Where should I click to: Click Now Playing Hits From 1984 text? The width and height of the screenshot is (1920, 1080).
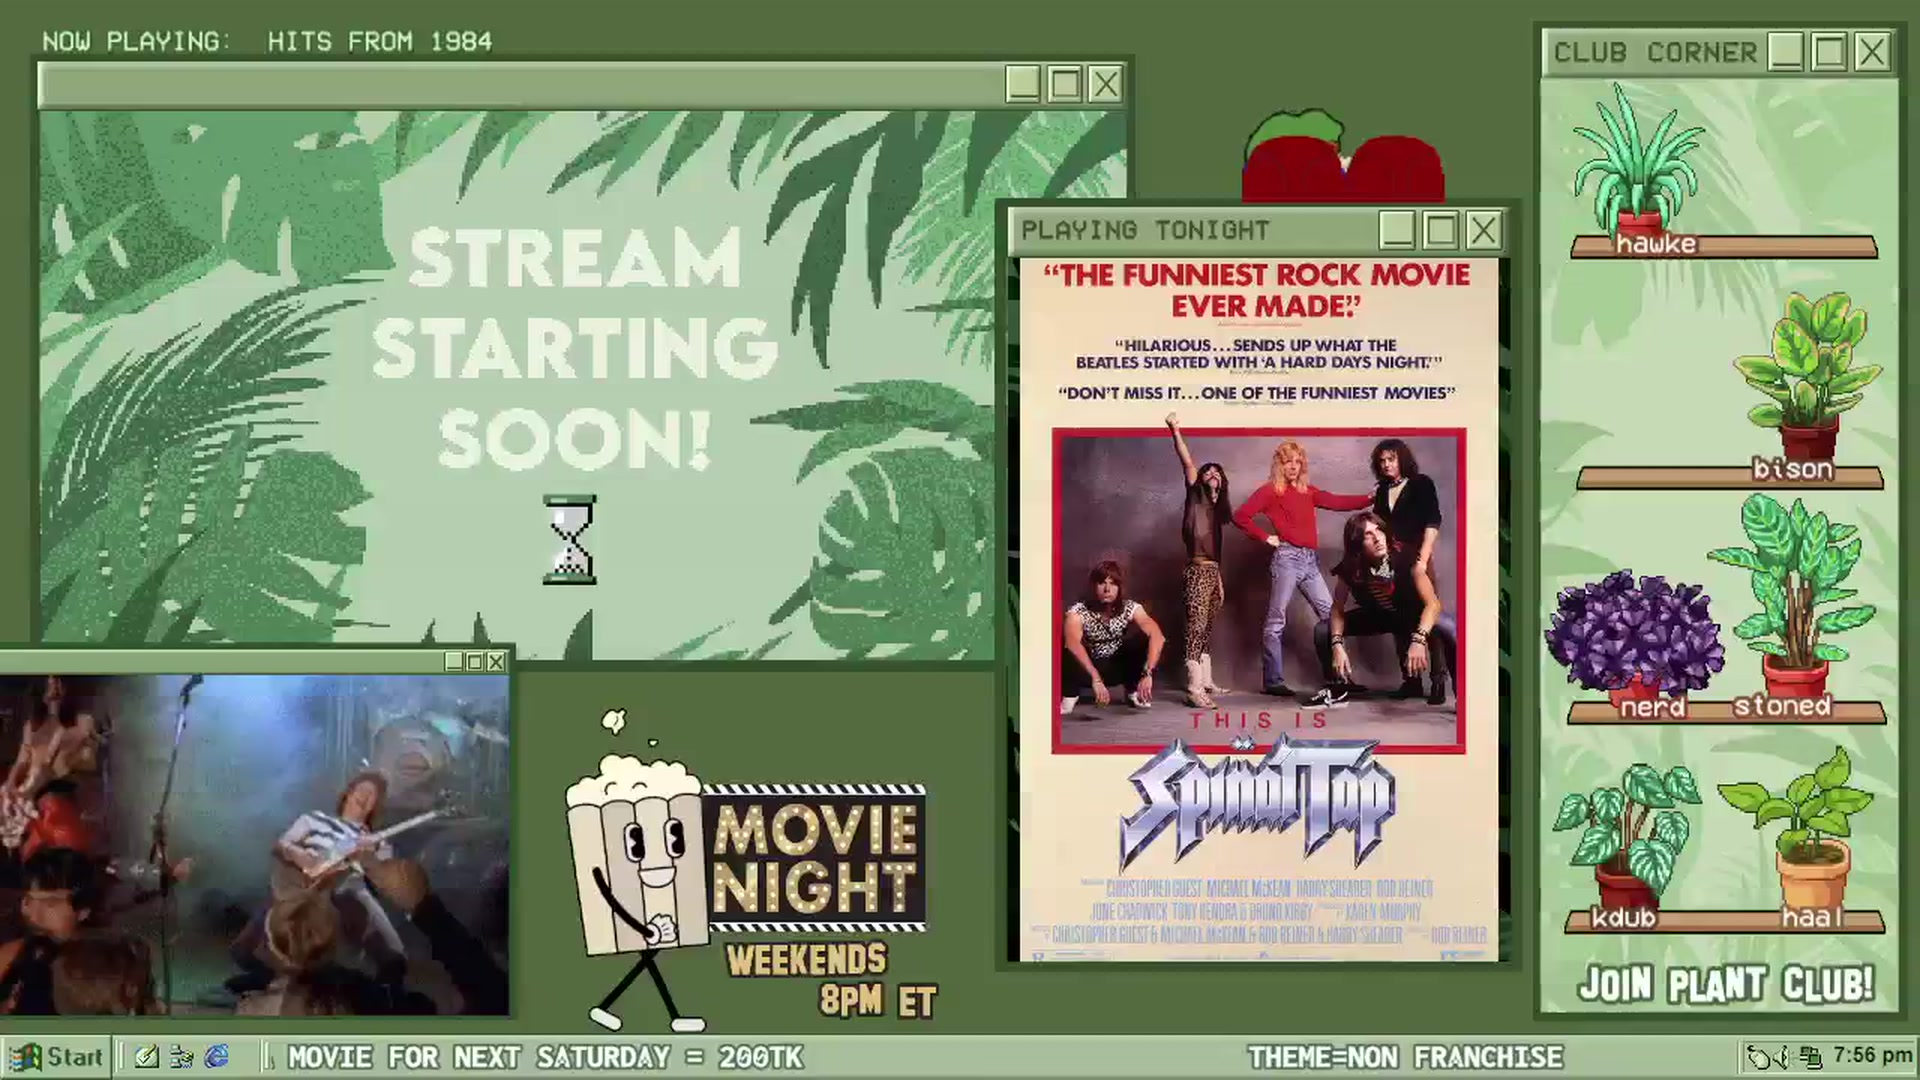267,42
